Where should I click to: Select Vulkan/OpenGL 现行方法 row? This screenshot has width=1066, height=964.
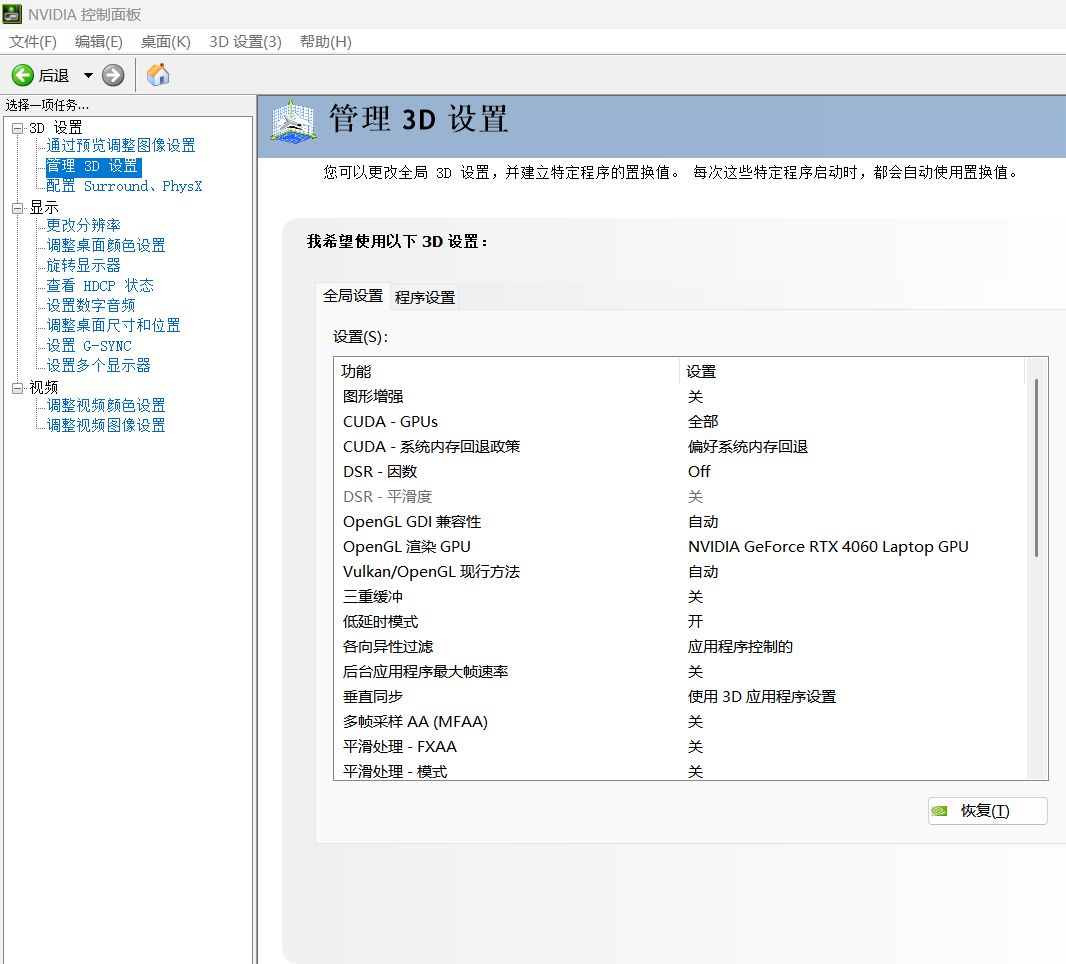(681, 572)
